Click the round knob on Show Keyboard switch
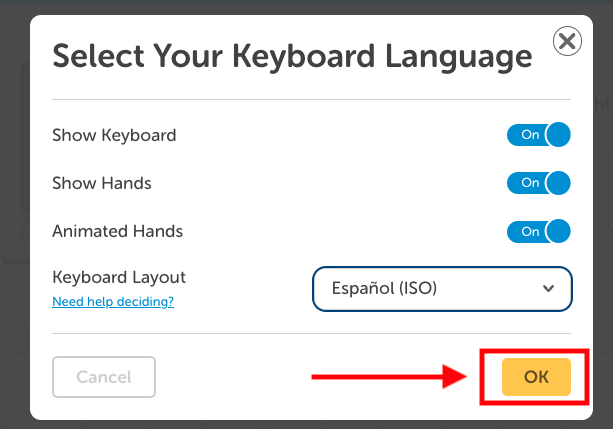613x429 pixels. click(558, 135)
